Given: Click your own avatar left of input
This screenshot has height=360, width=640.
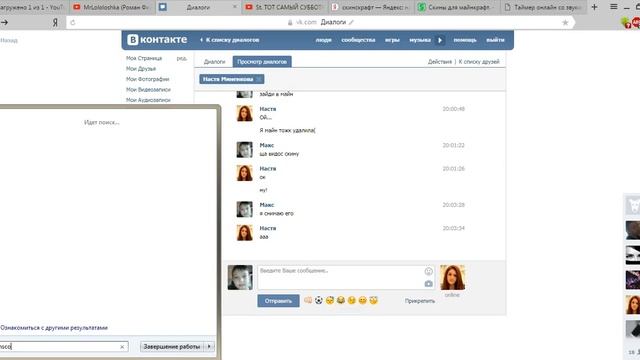Looking at the screenshot, I should click(x=240, y=277).
